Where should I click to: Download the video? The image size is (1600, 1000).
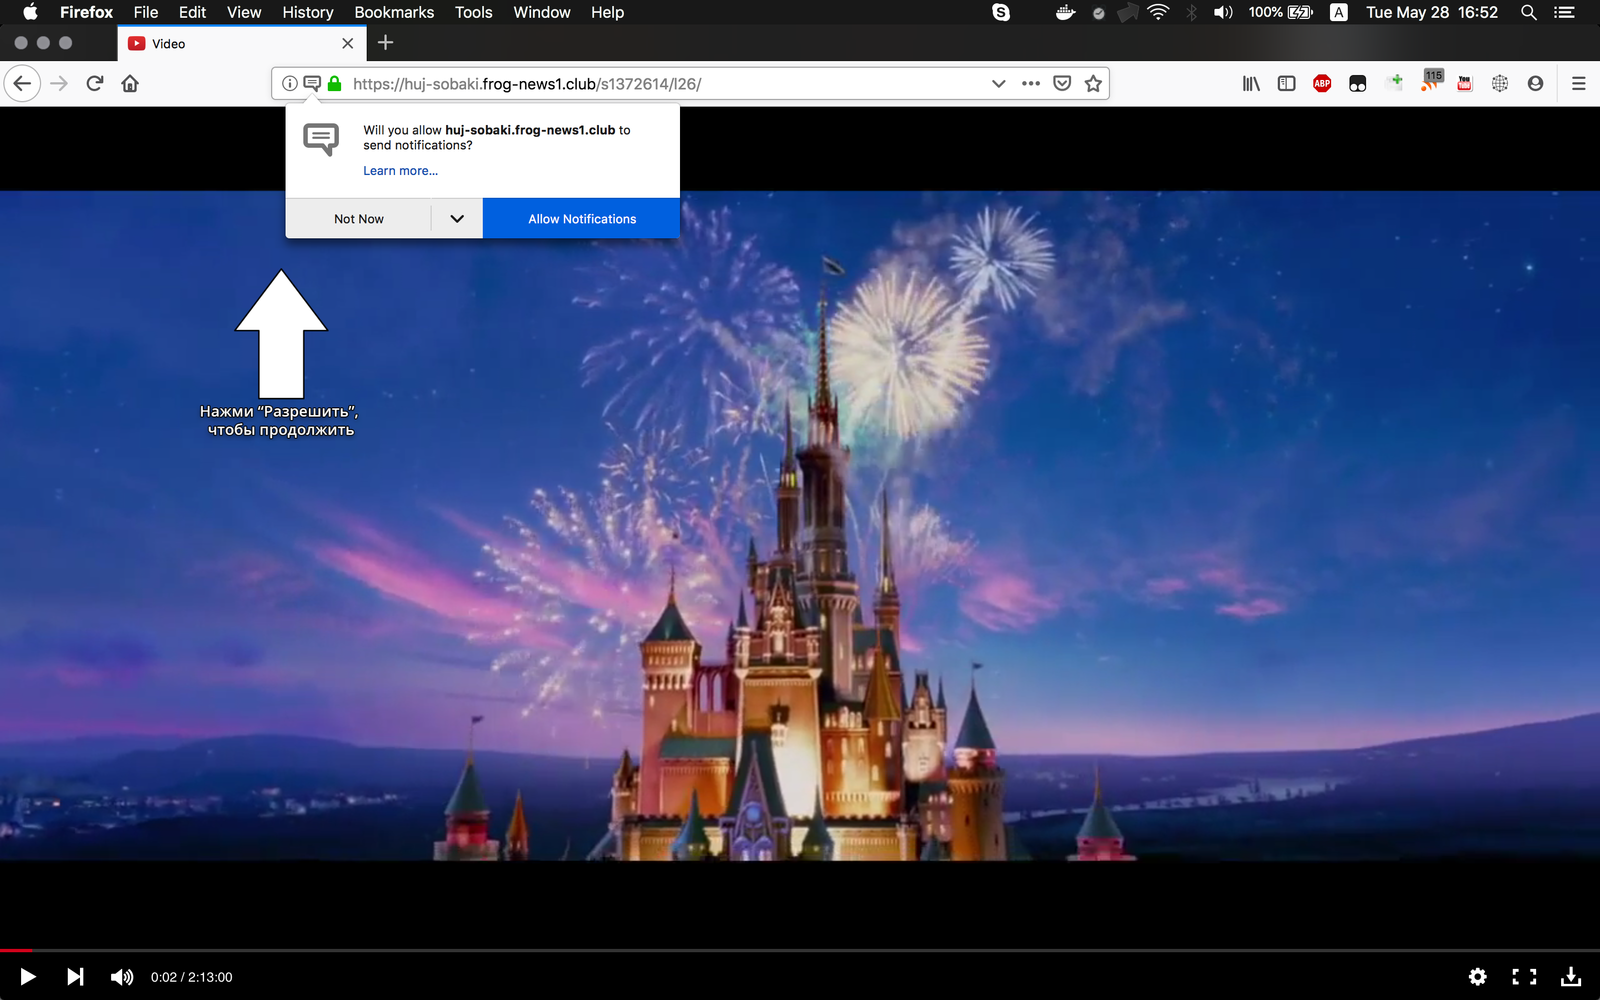tap(1571, 977)
